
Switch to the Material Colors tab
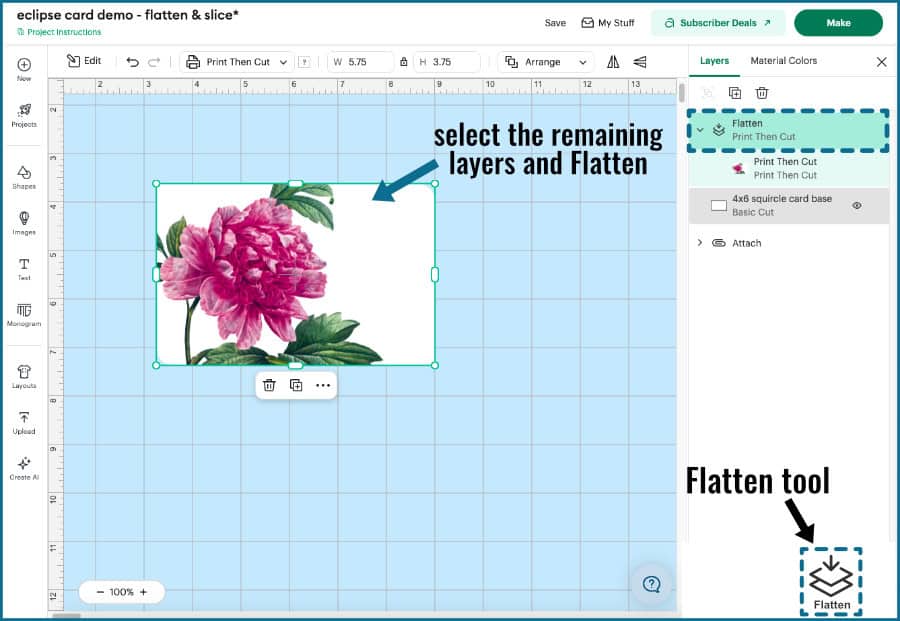coord(783,61)
